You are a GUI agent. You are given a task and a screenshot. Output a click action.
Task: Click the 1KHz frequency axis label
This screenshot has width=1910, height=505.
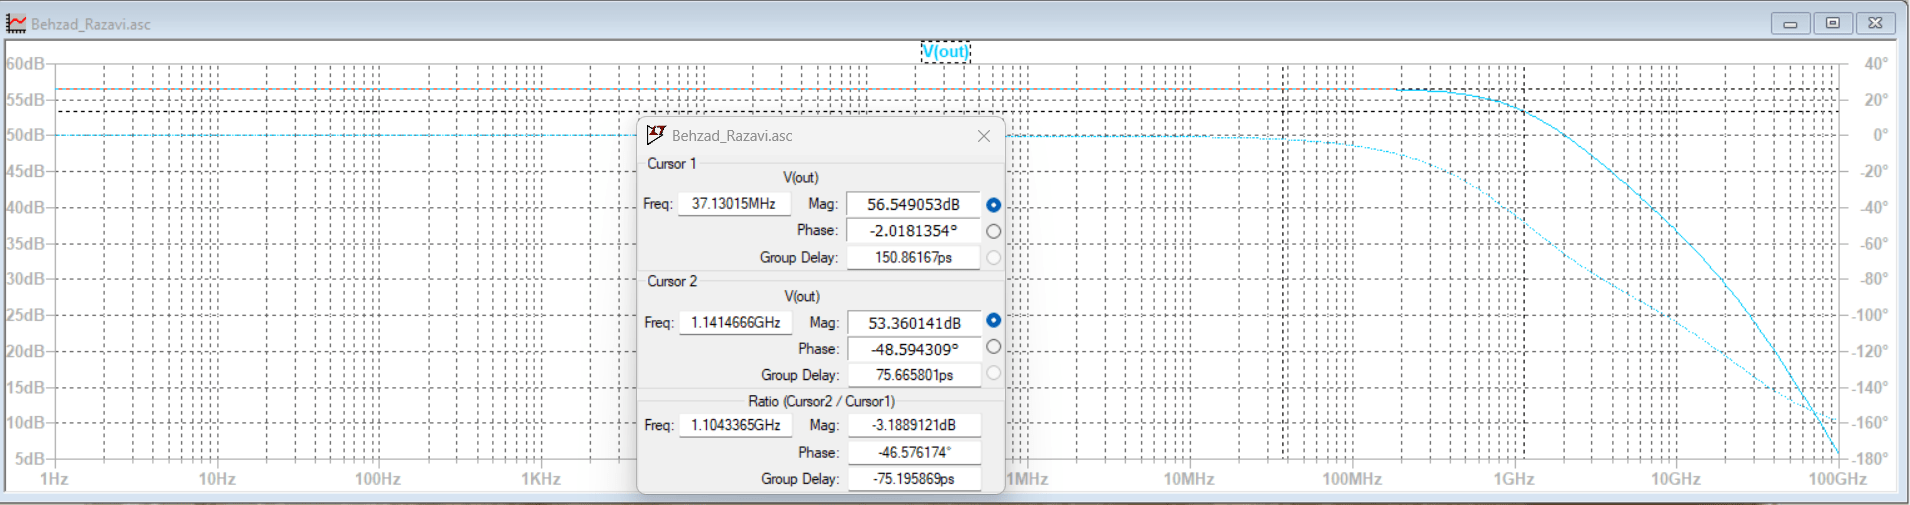[540, 479]
